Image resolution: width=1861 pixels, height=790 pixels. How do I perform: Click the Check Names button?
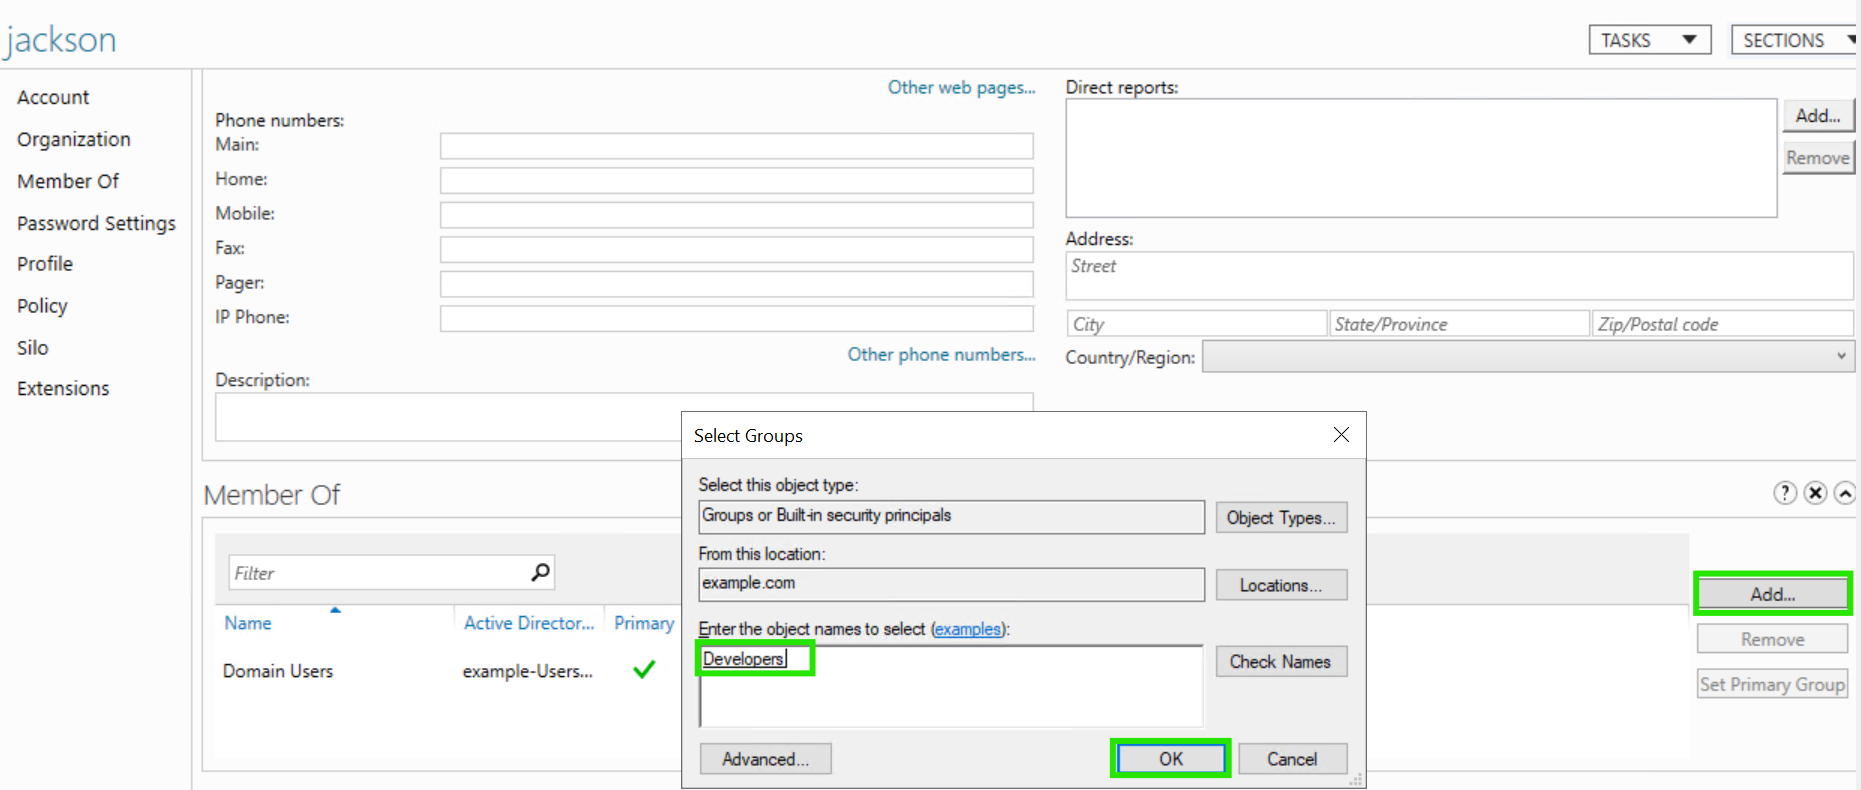(1280, 662)
